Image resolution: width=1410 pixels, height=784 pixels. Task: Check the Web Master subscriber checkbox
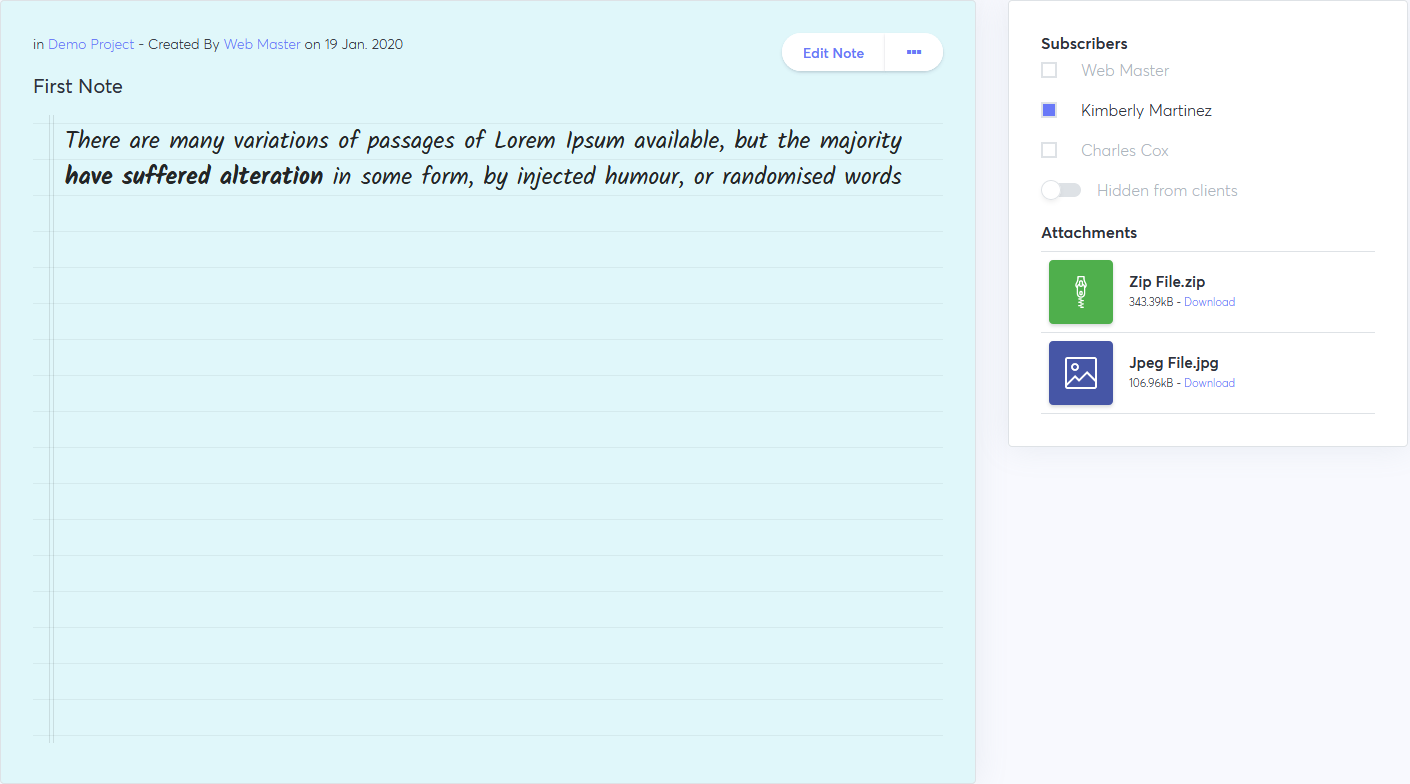(1049, 70)
